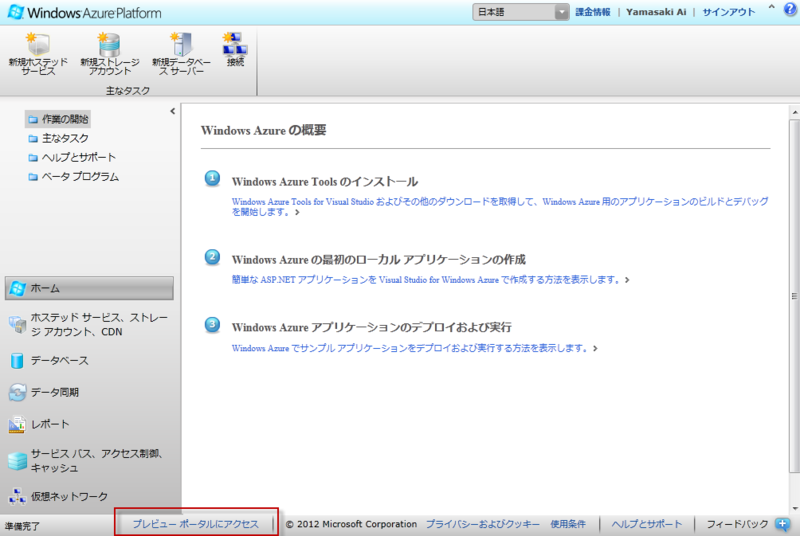Select the ヘルプとサポート folder item
Image resolution: width=800 pixels, height=536 pixels.
(x=72, y=158)
